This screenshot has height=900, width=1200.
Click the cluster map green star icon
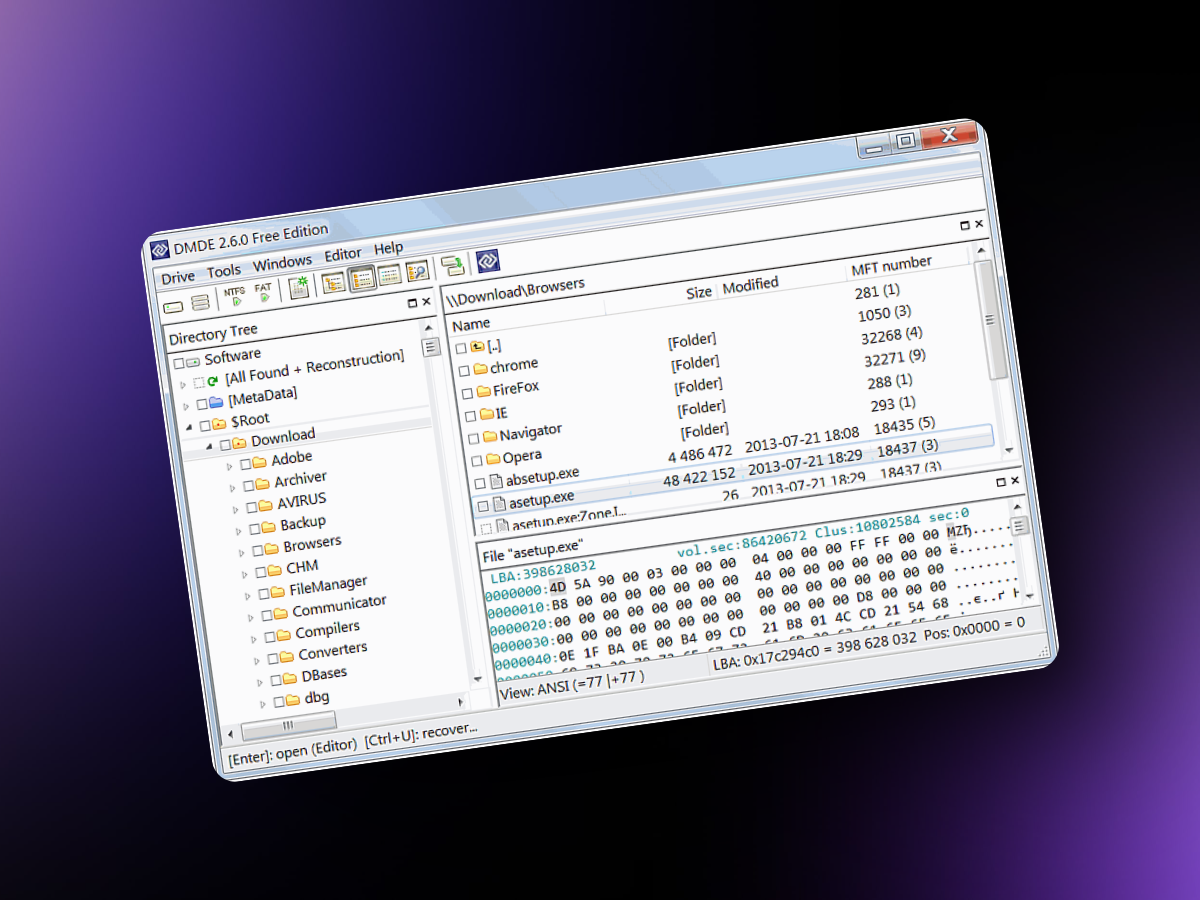click(298, 288)
